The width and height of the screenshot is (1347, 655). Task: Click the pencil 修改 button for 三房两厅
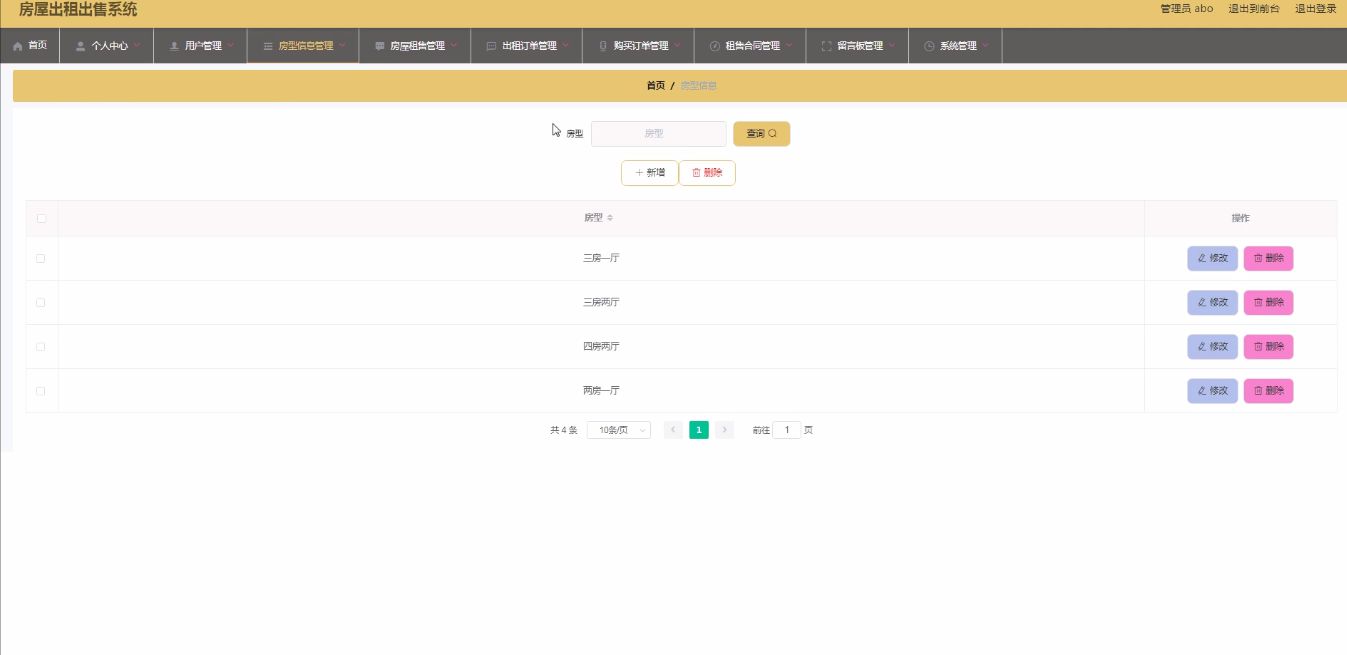tap(1213, 302)
